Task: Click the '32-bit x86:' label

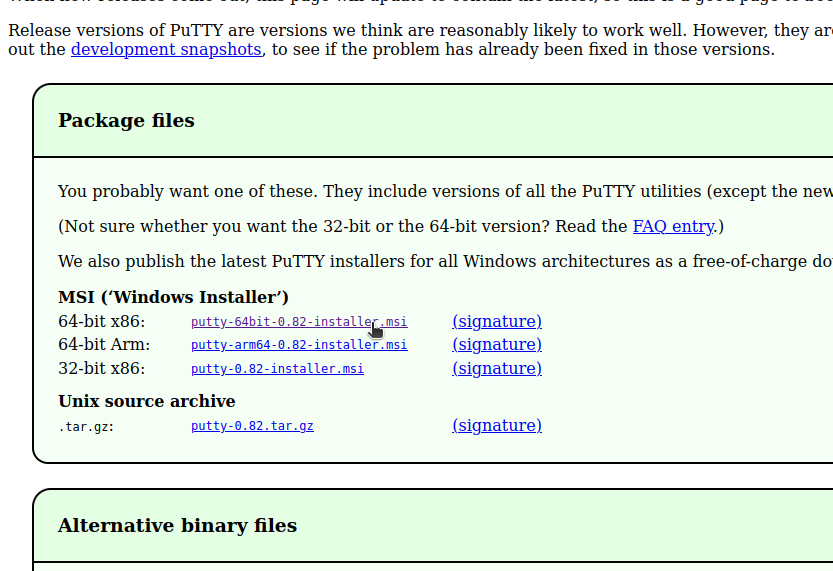Action: tap(101, 368)
